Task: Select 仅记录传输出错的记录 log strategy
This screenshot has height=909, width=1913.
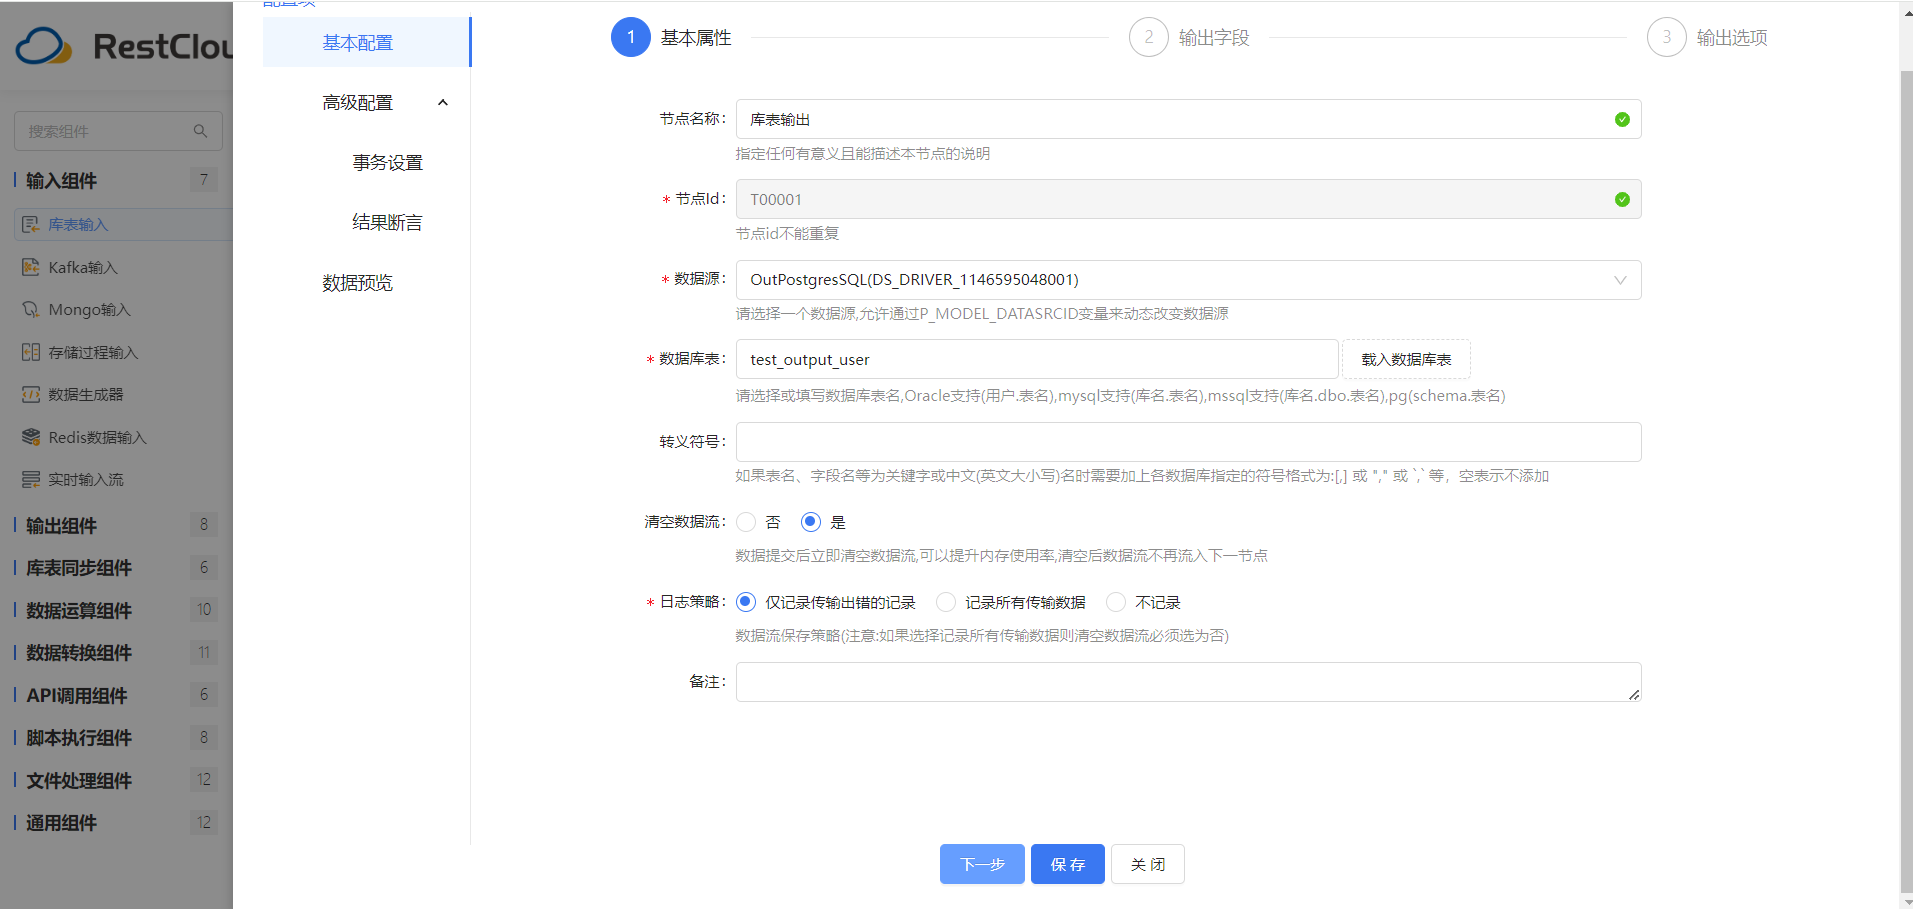Action: 746,602
